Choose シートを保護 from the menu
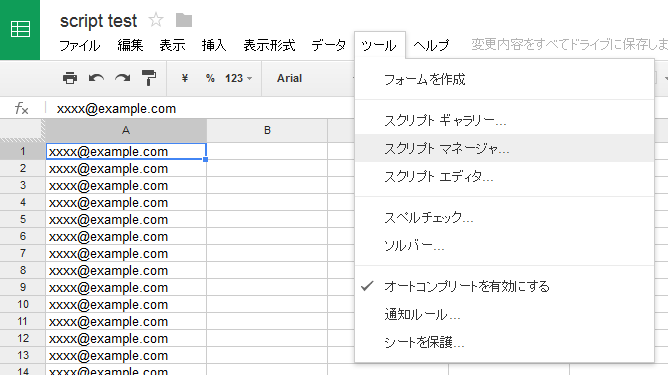This screenshot has width=668, height=375. click(x=504, y=342)
